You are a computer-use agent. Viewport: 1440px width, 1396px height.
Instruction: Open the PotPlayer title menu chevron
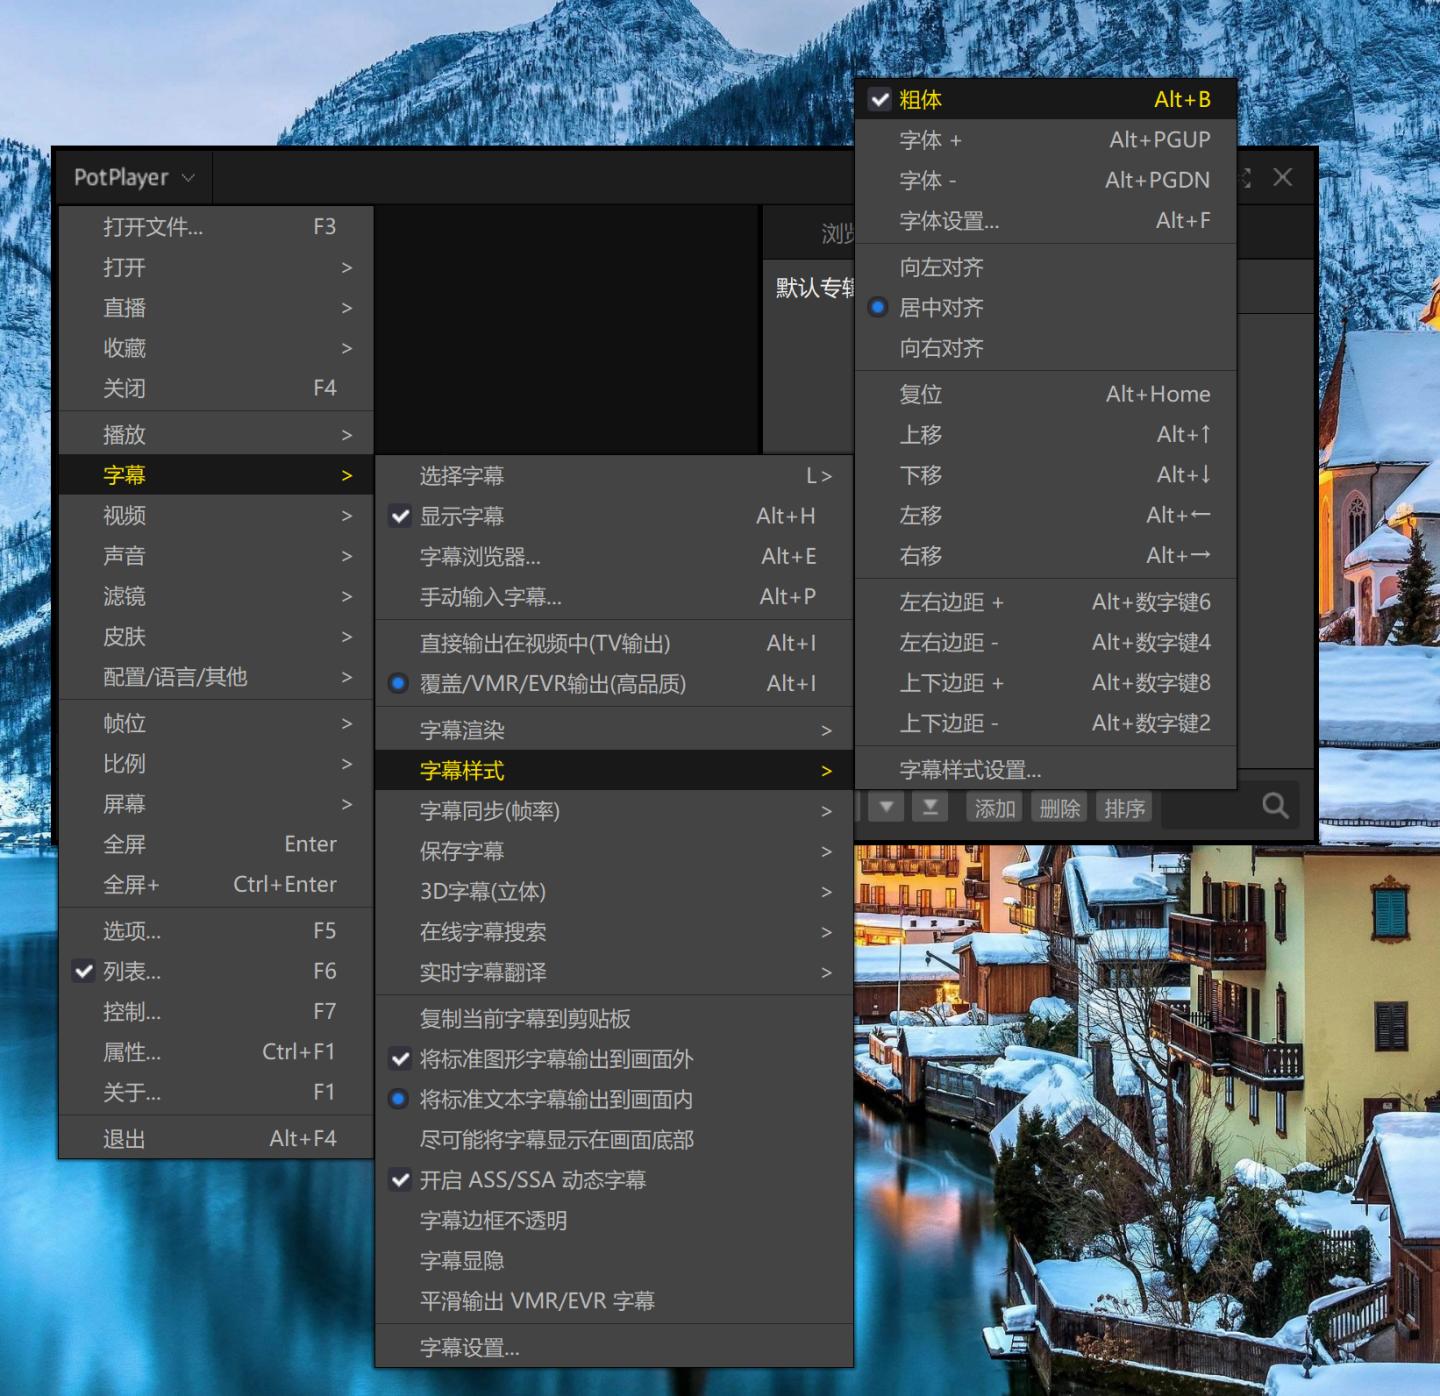coord(188,178)
